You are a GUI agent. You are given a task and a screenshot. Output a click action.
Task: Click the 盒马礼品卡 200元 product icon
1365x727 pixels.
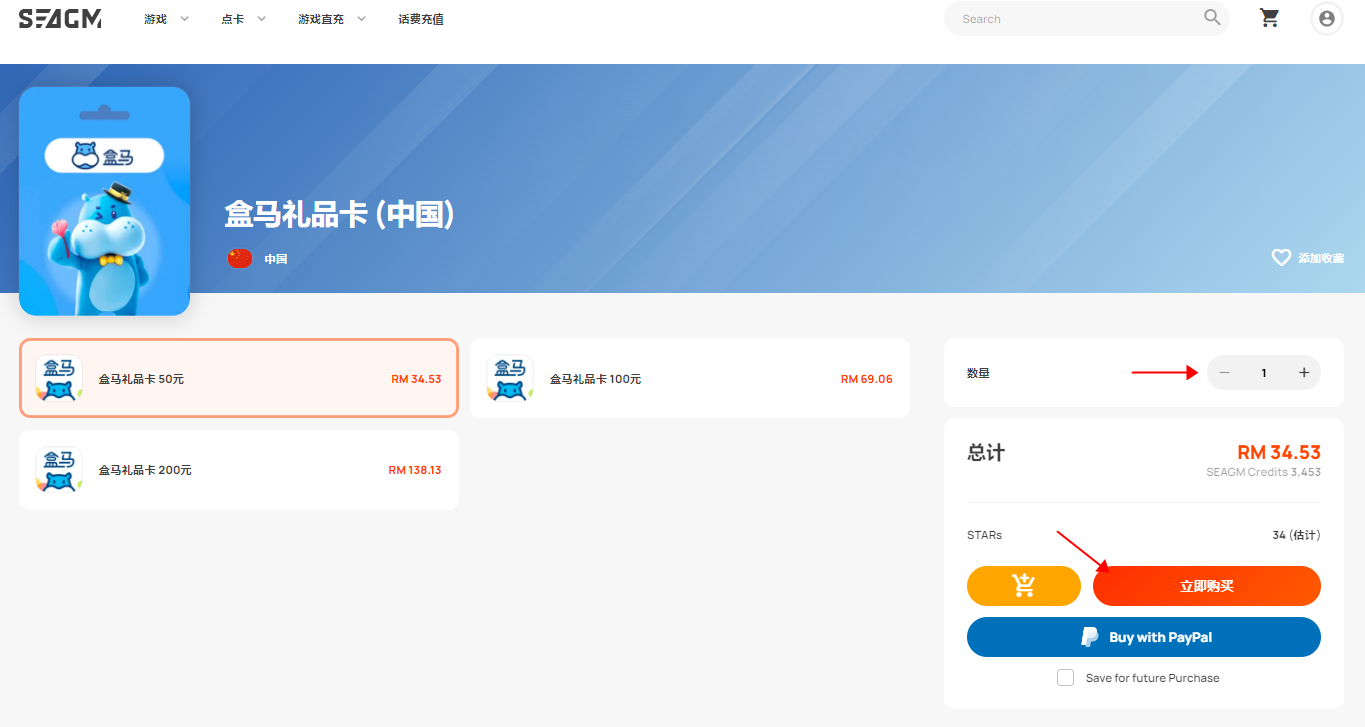(59, 470)
